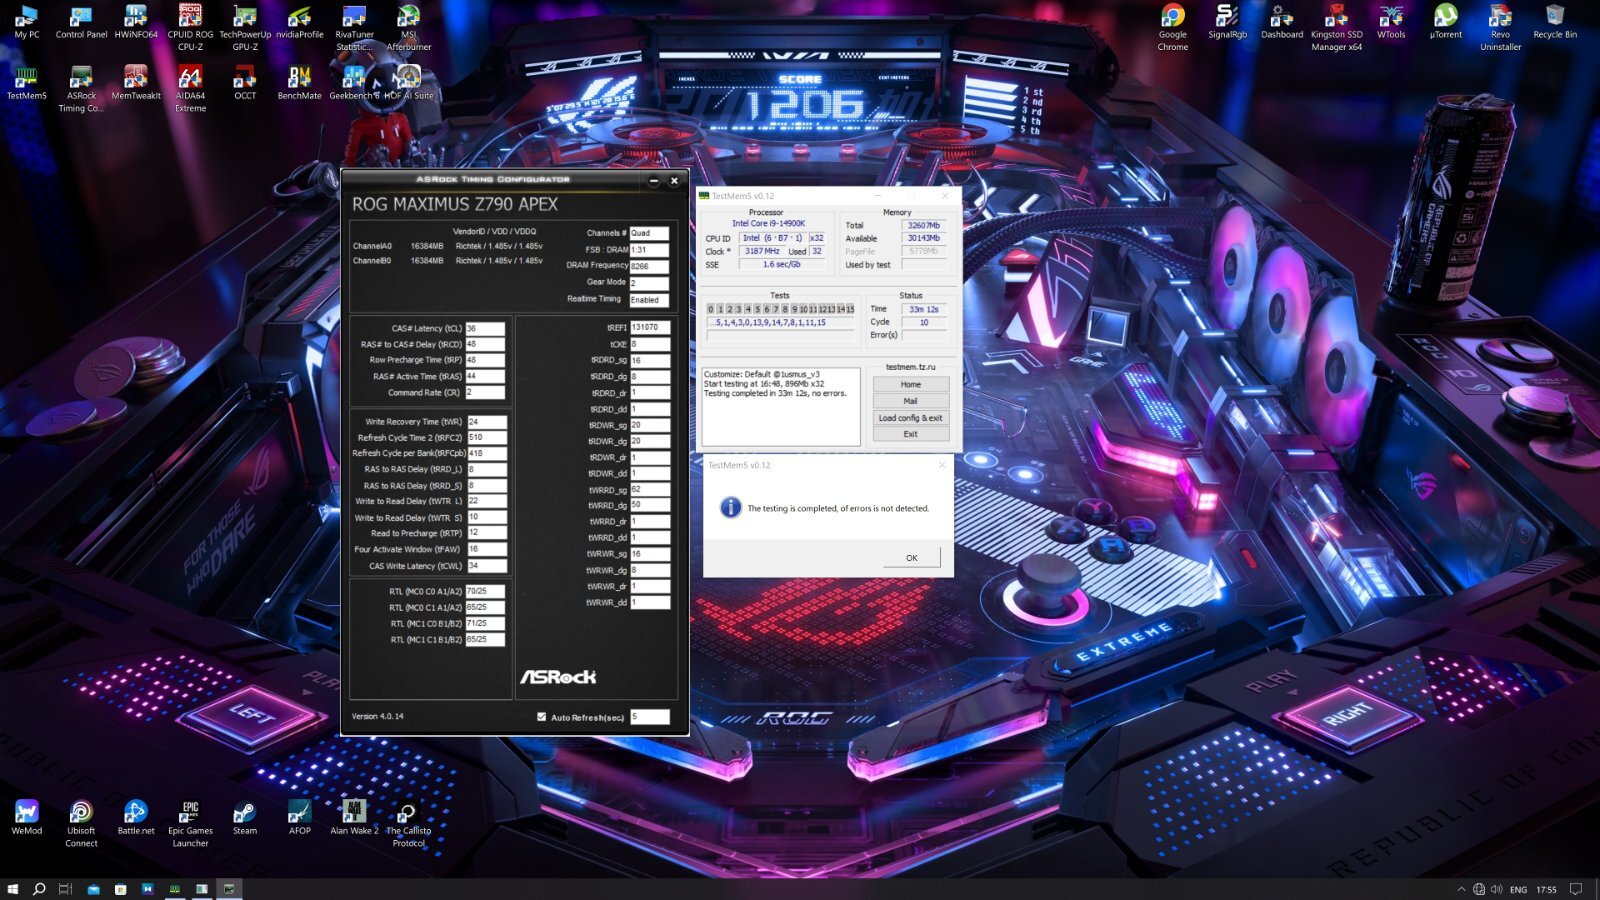Open µTorrent desktop shortcut
Screen dimensions: 1600x900
pyautogui.click(x=1445, y=24)
